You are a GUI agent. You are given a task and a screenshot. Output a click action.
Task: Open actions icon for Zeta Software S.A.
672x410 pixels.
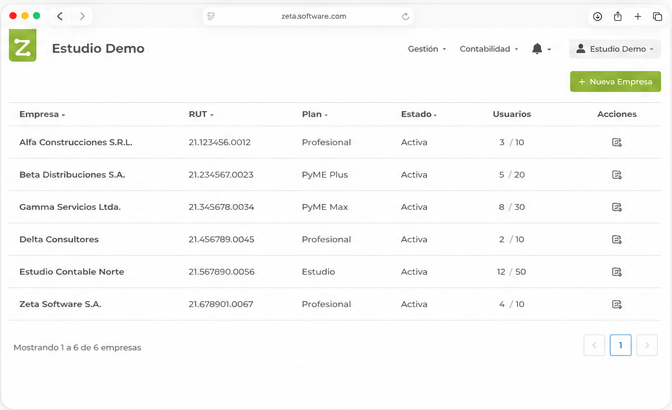coord(617,304)
